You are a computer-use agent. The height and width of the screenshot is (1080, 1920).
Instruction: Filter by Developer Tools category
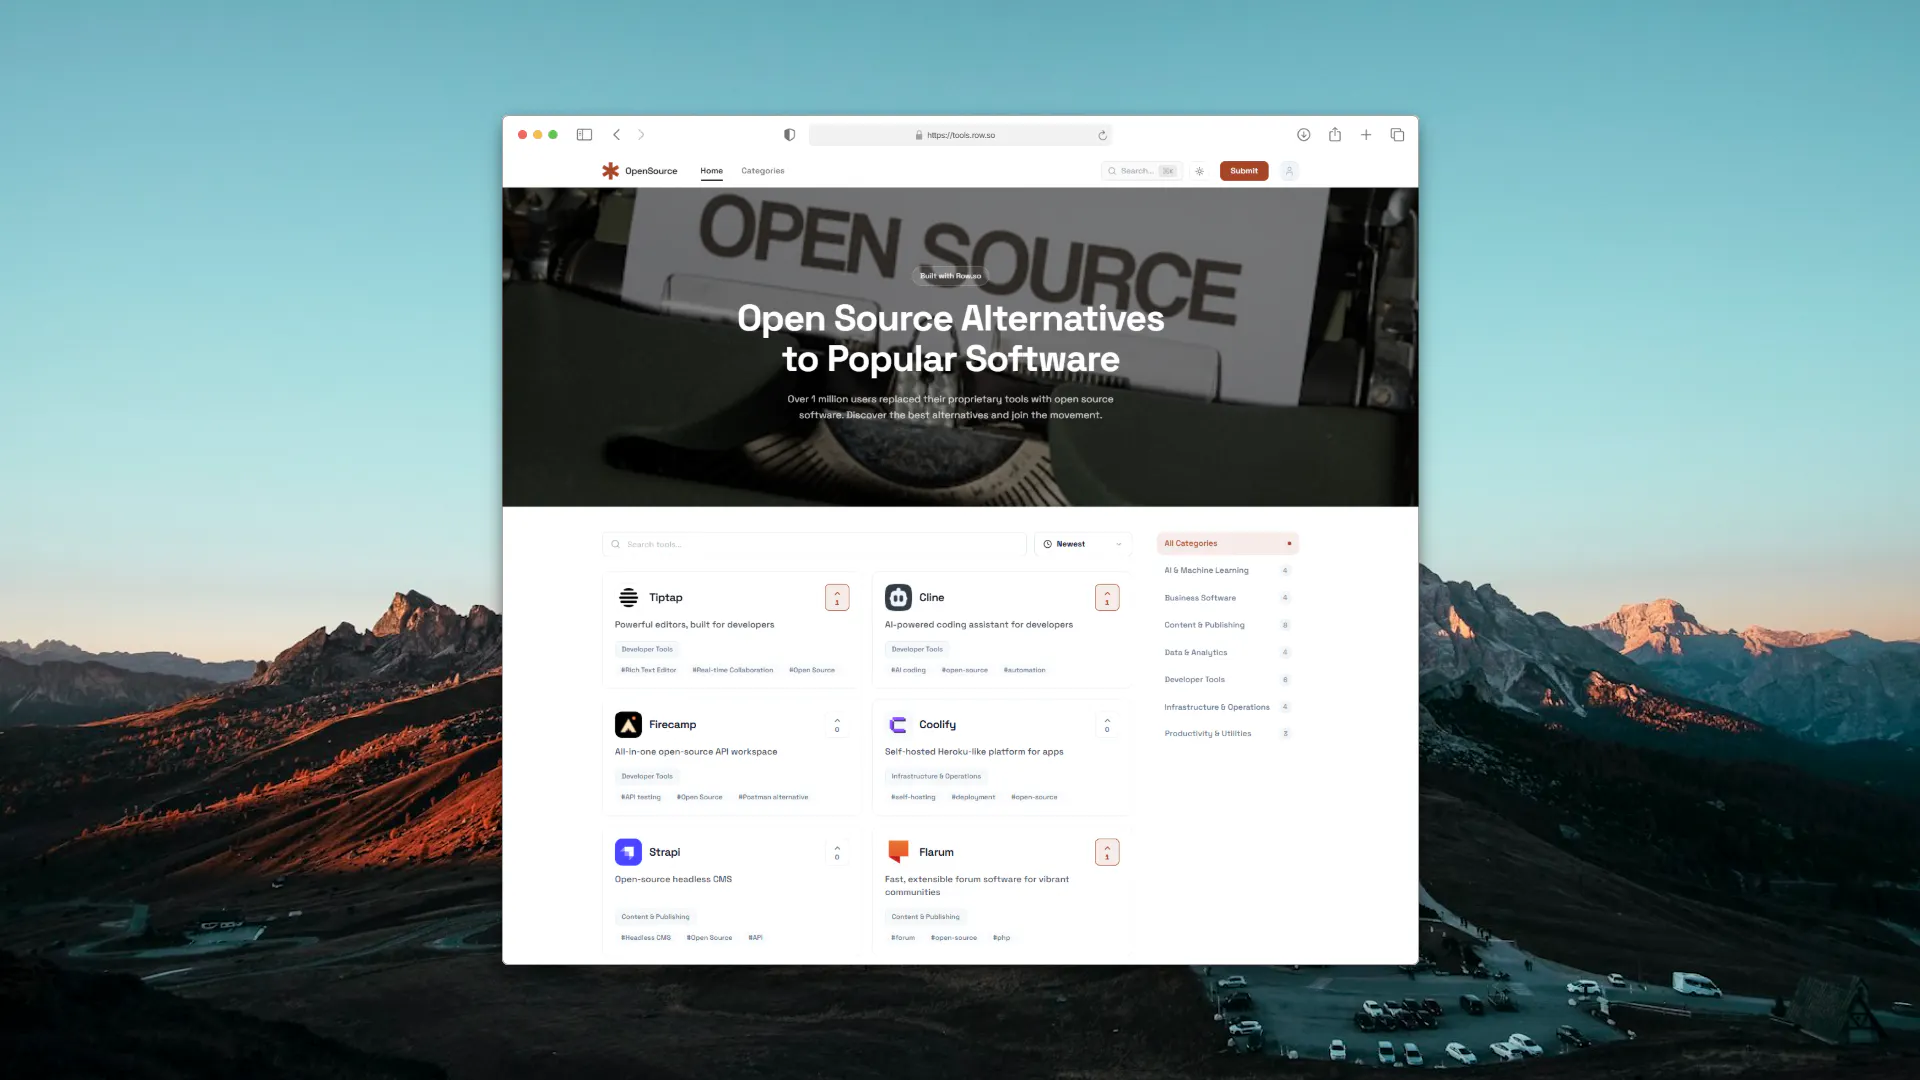[x=1227, y=680]
